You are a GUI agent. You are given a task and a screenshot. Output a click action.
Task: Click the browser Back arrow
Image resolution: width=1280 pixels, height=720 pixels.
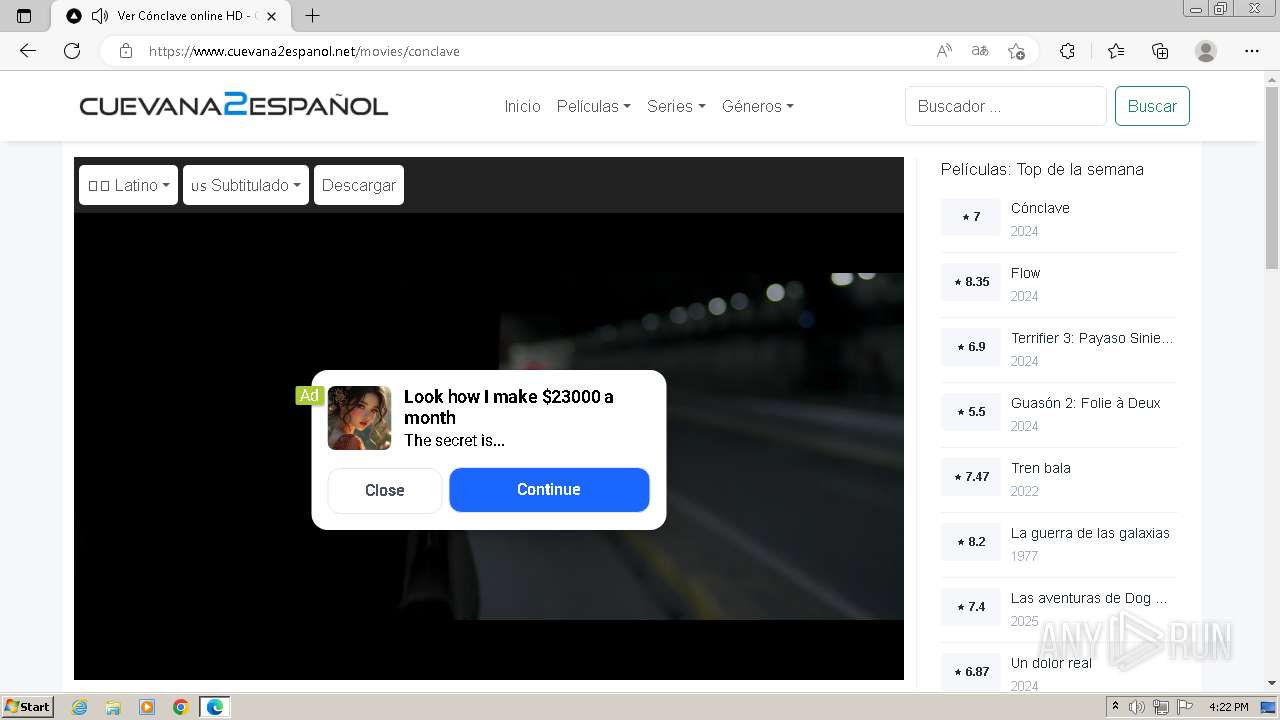28,51
